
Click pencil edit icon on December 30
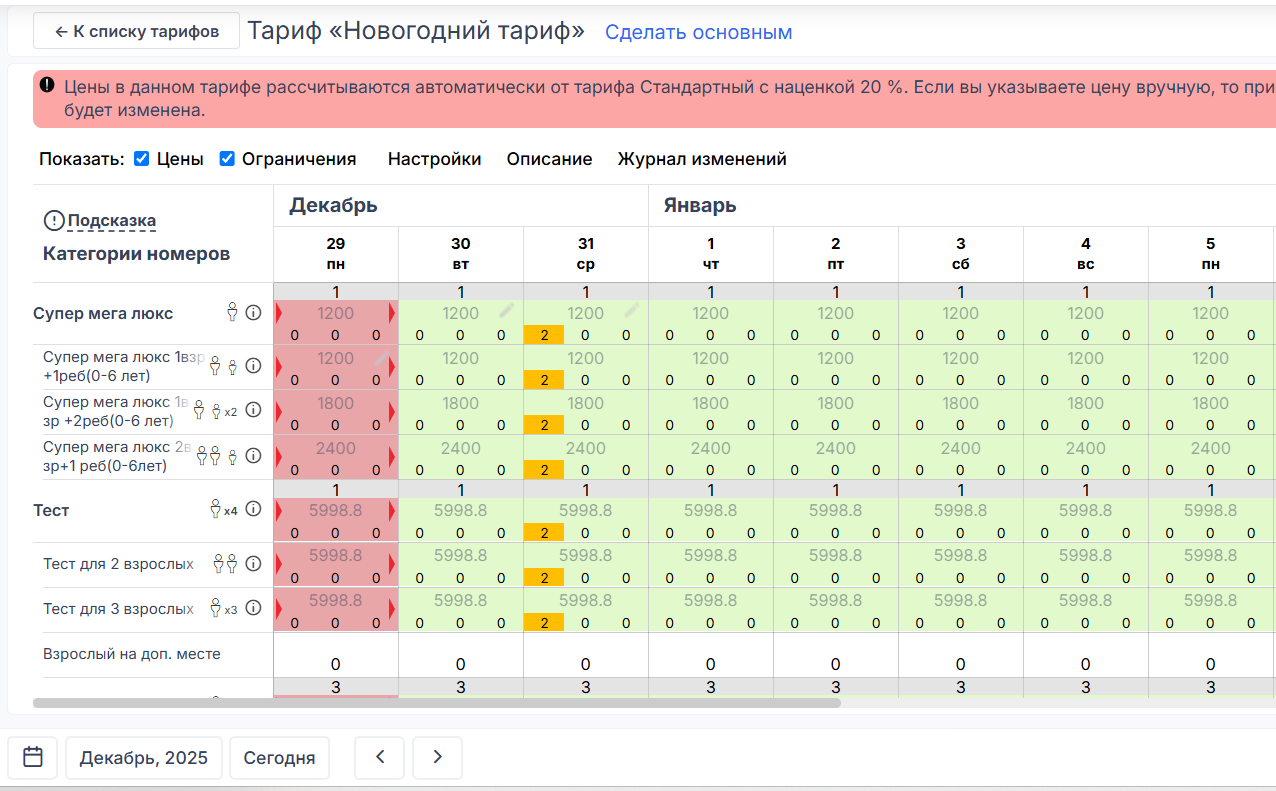pos(507,311)
